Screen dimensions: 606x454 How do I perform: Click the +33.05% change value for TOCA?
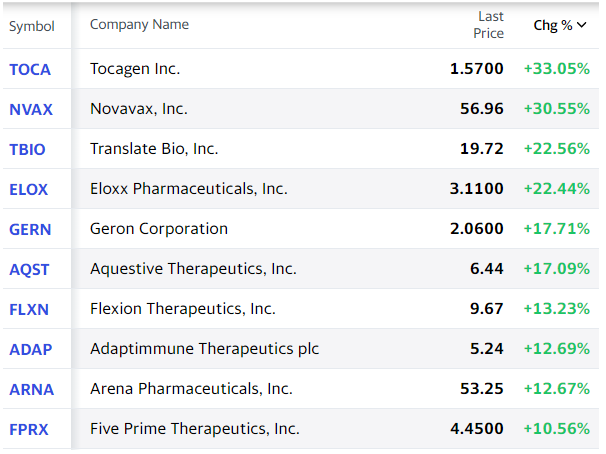tap(556, 69)
